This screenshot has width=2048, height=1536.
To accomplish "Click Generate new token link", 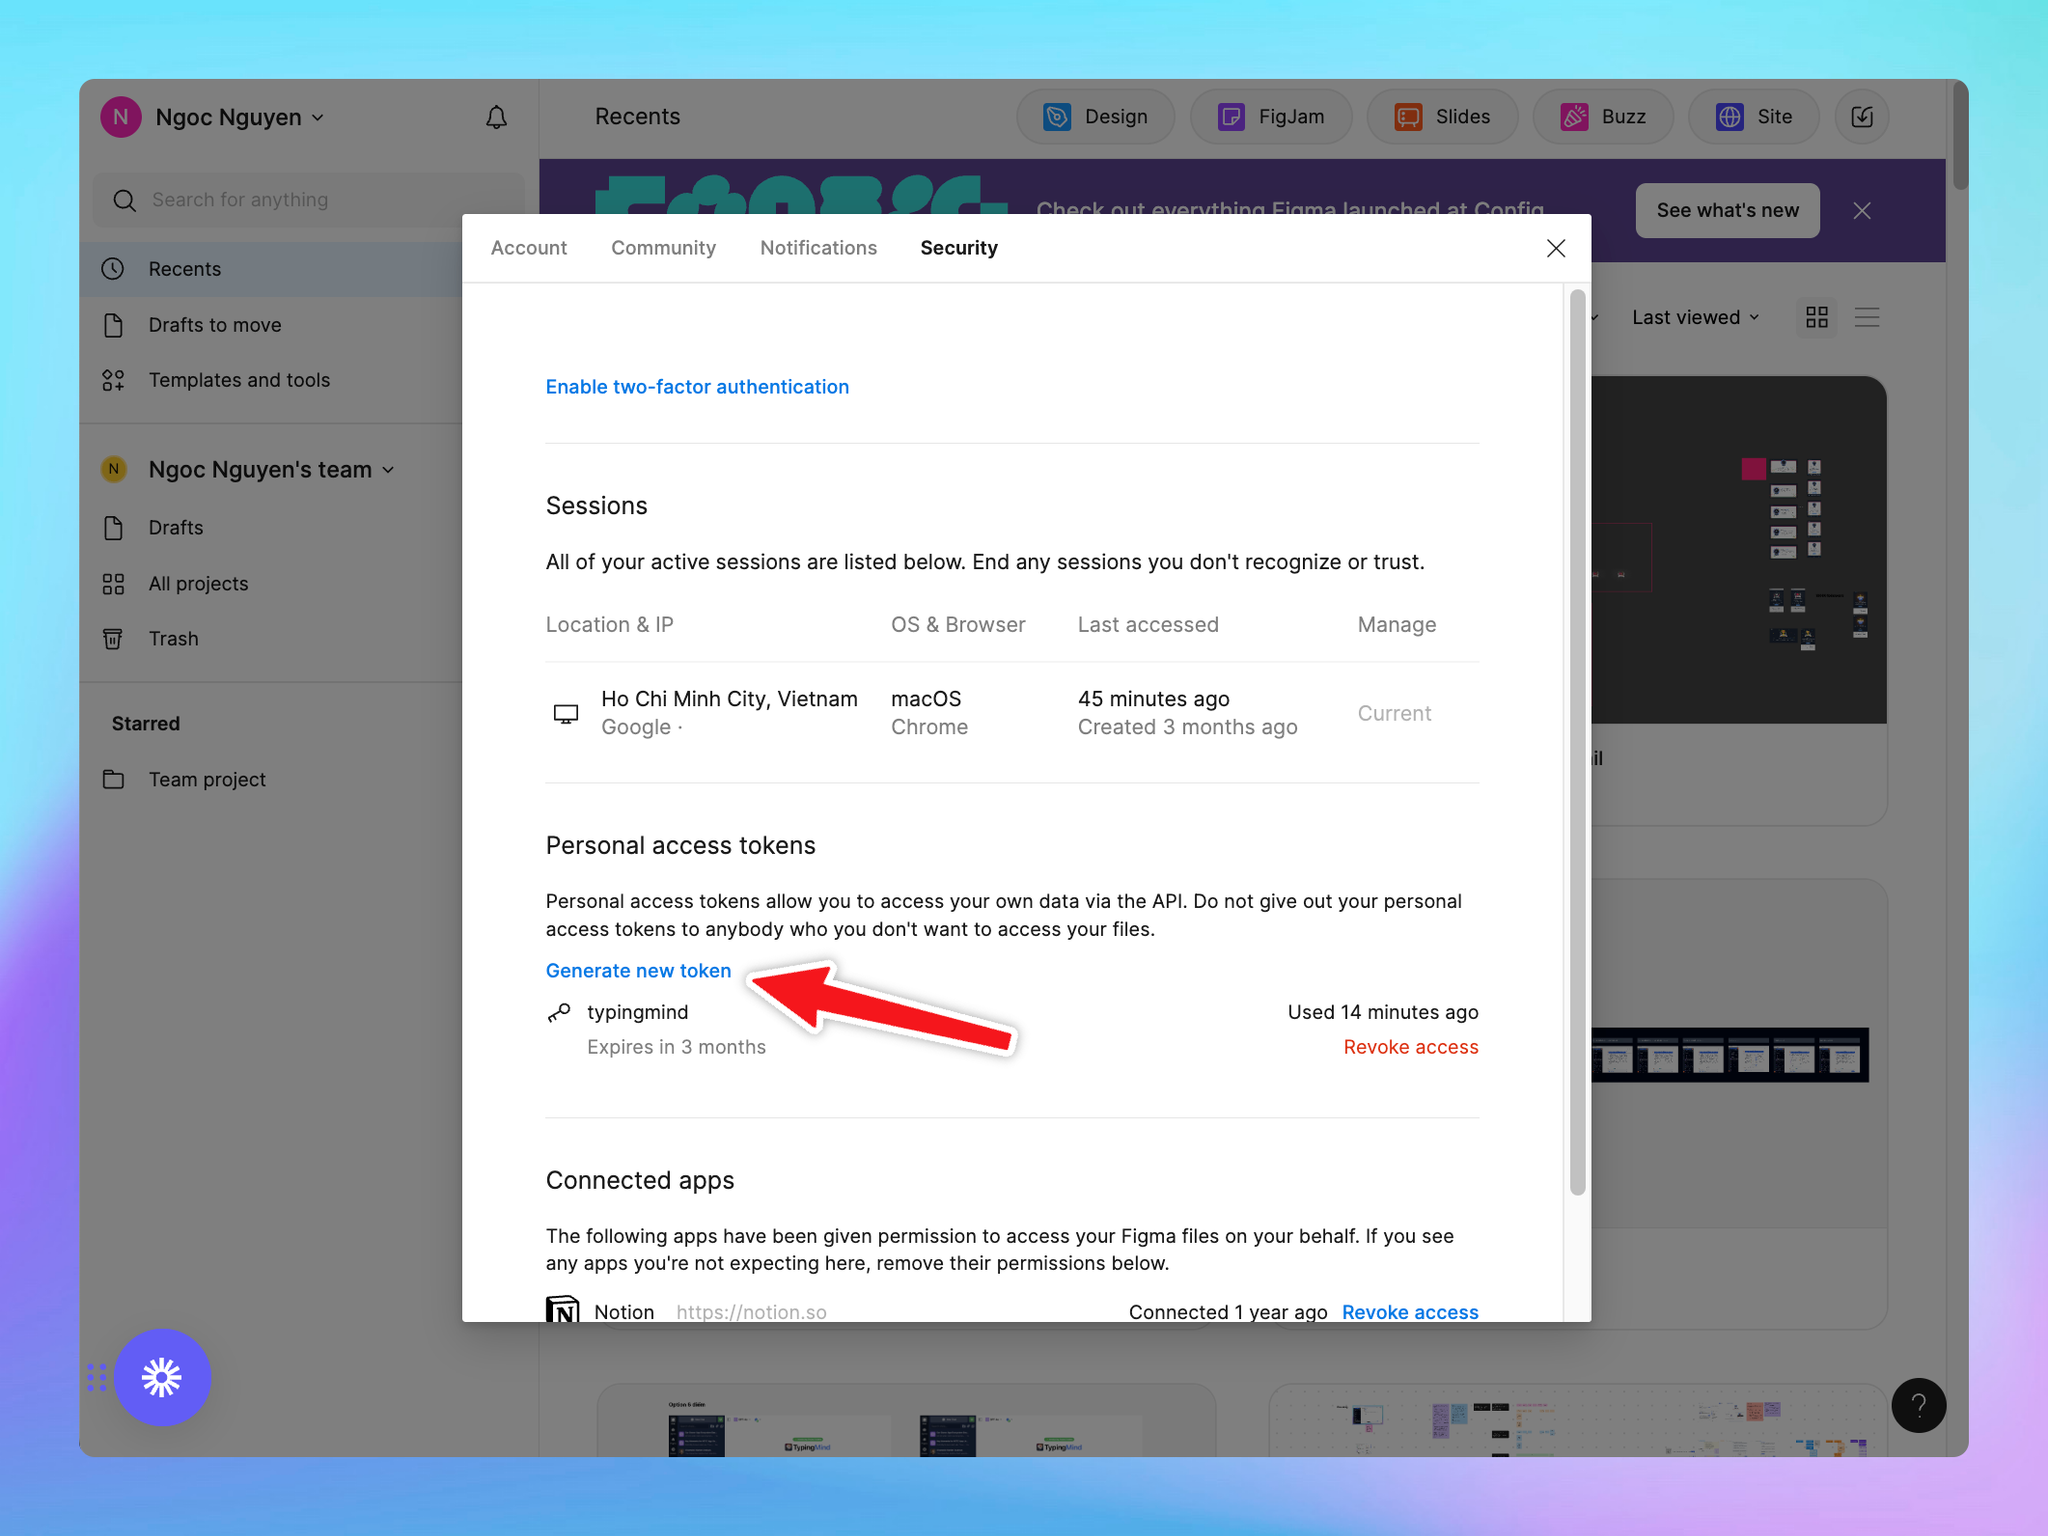I will (638, 970).
